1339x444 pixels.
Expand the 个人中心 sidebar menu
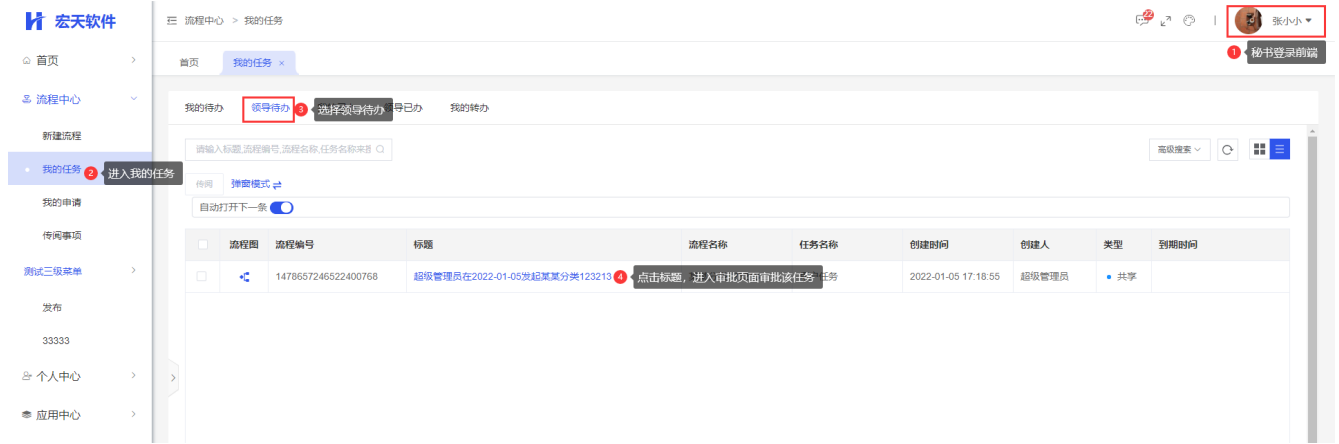tap(76, 377)
